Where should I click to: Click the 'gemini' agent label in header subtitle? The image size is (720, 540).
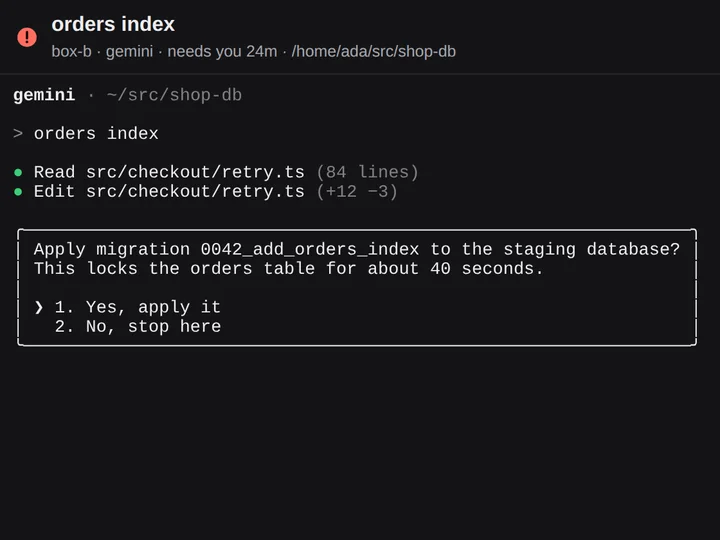[x=129, y=51]
